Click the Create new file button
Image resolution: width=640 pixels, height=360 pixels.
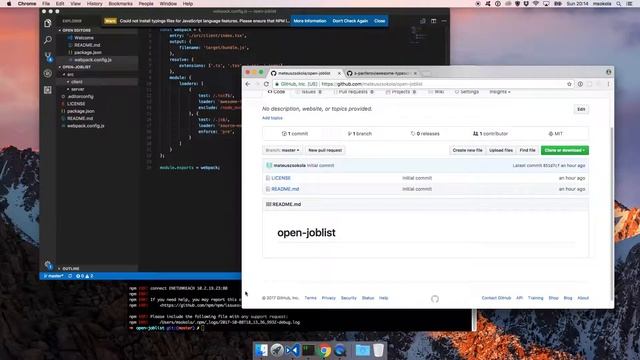(467, 150)
